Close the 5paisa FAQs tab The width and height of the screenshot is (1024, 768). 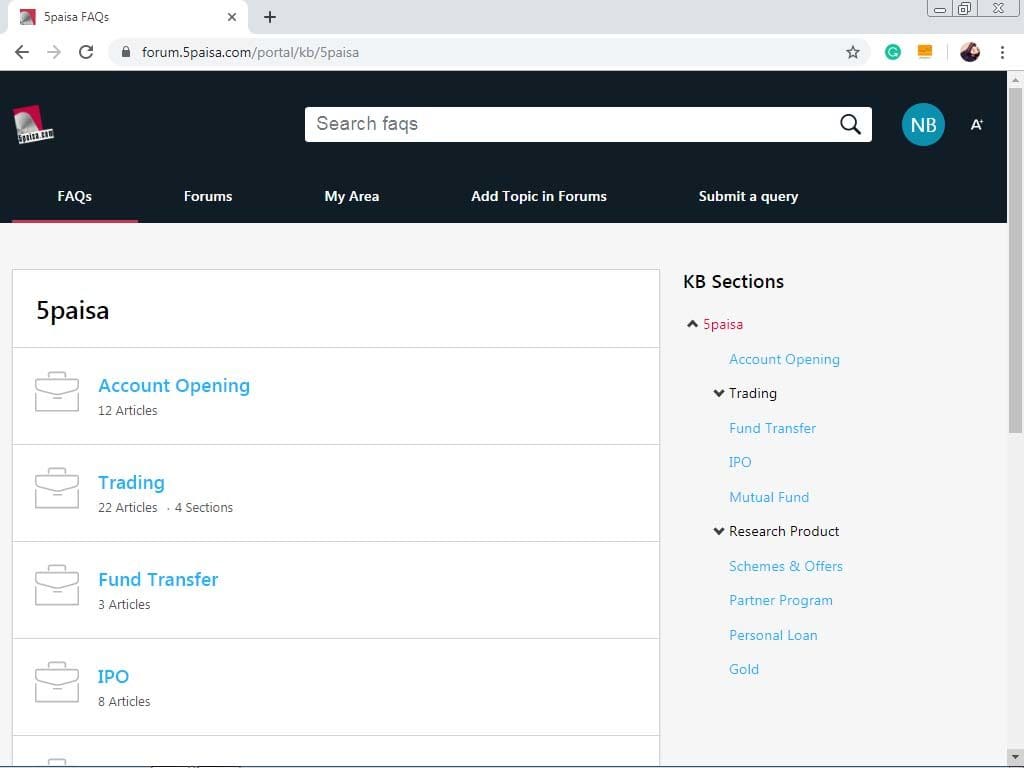232,17
